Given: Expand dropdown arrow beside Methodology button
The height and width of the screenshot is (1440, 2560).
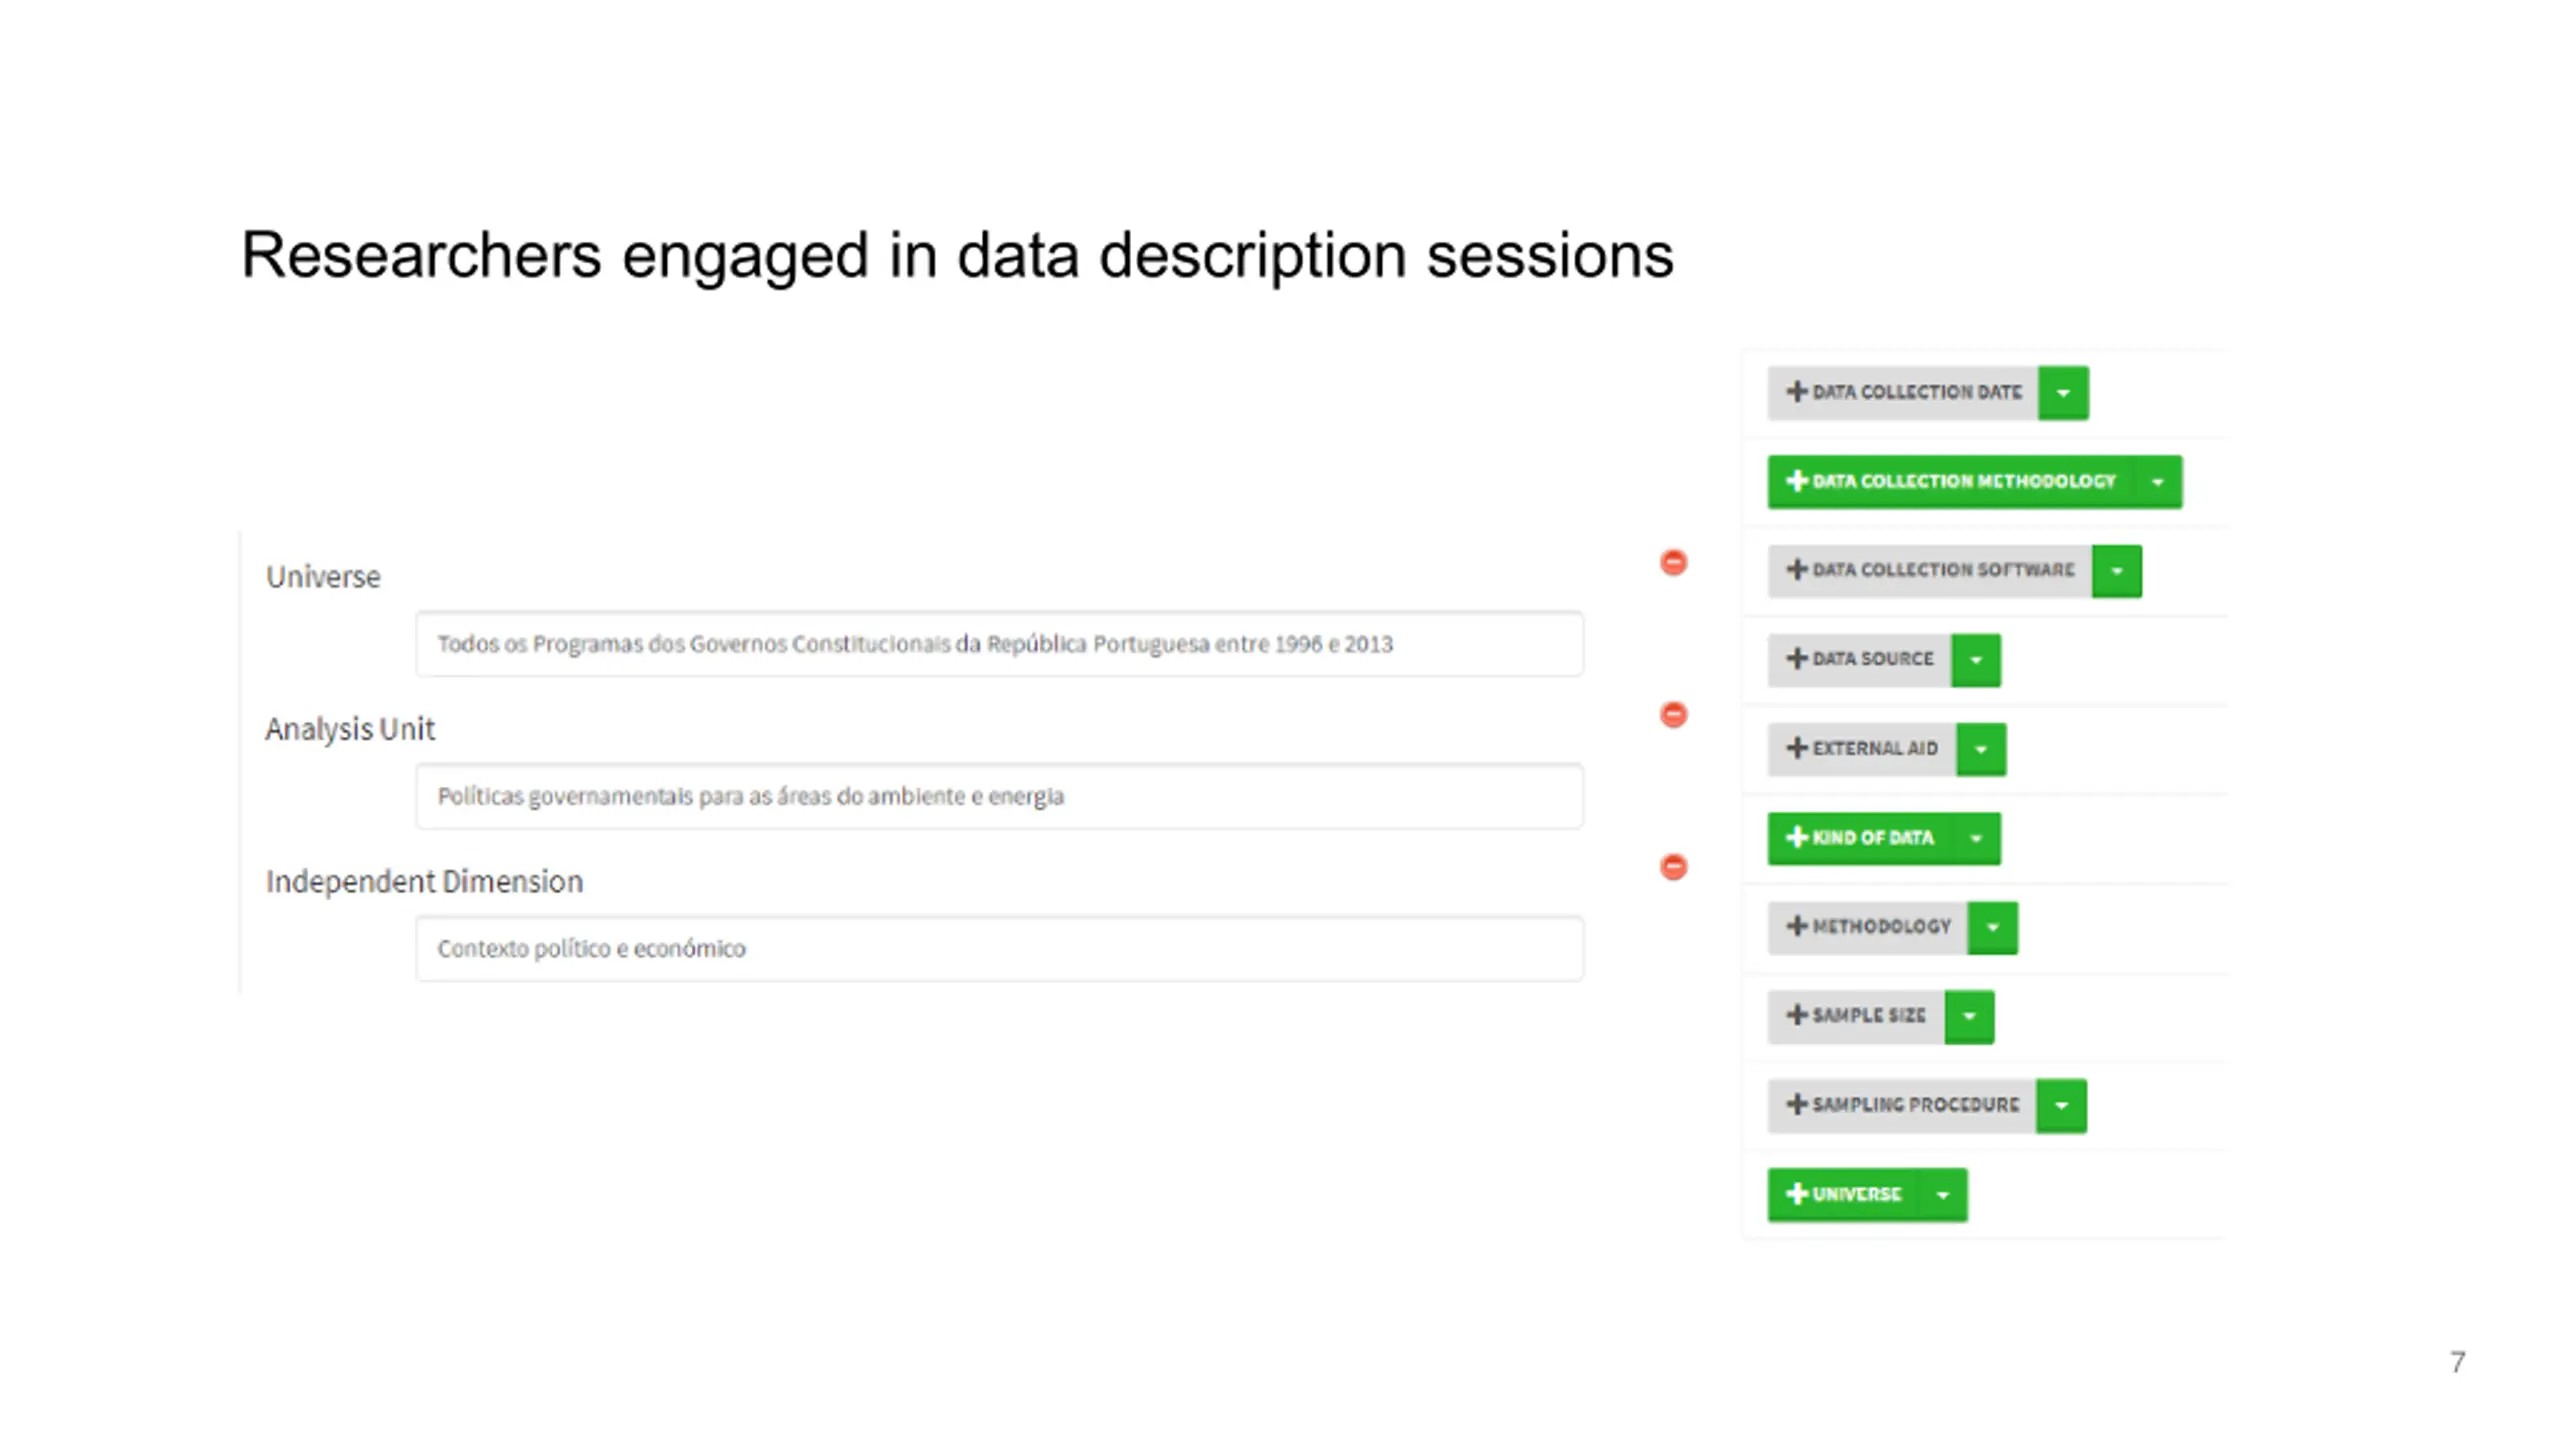Looking at the screenshot, I should 1993,928.
